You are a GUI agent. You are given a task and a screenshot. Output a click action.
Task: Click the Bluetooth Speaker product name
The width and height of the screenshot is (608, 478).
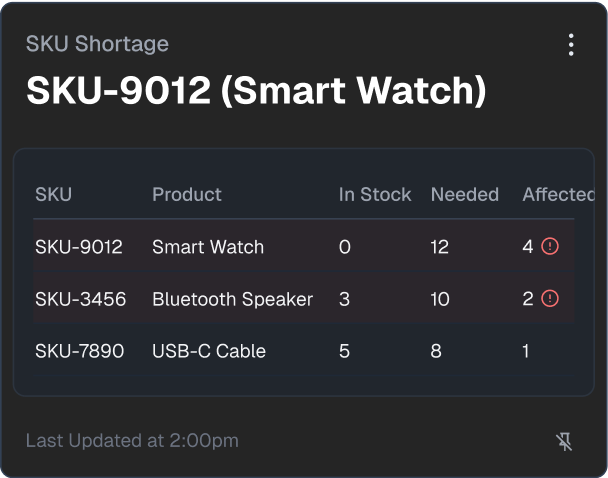click(x=232, y=299)
